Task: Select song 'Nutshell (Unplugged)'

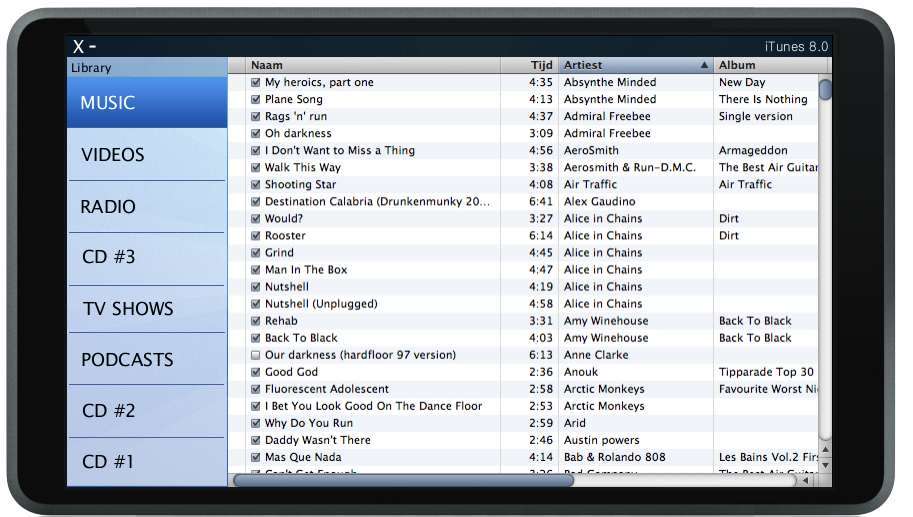Action: (321, 304)
